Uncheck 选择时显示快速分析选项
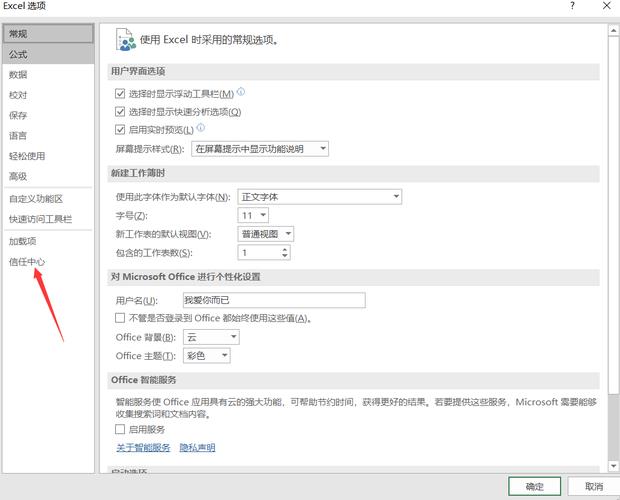 pyautogui.click(x=121, y=111)
